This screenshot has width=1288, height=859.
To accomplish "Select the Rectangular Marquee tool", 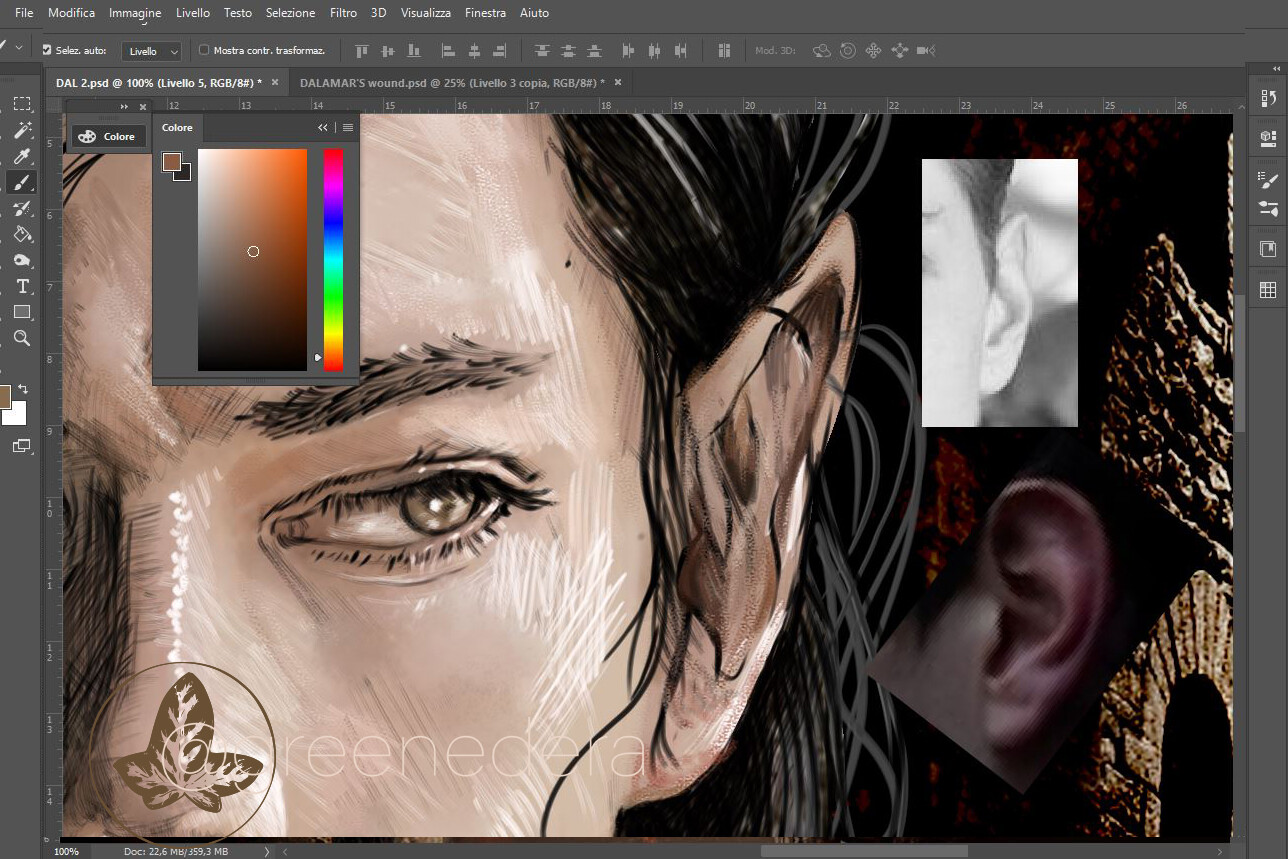I will coord(22,104).
